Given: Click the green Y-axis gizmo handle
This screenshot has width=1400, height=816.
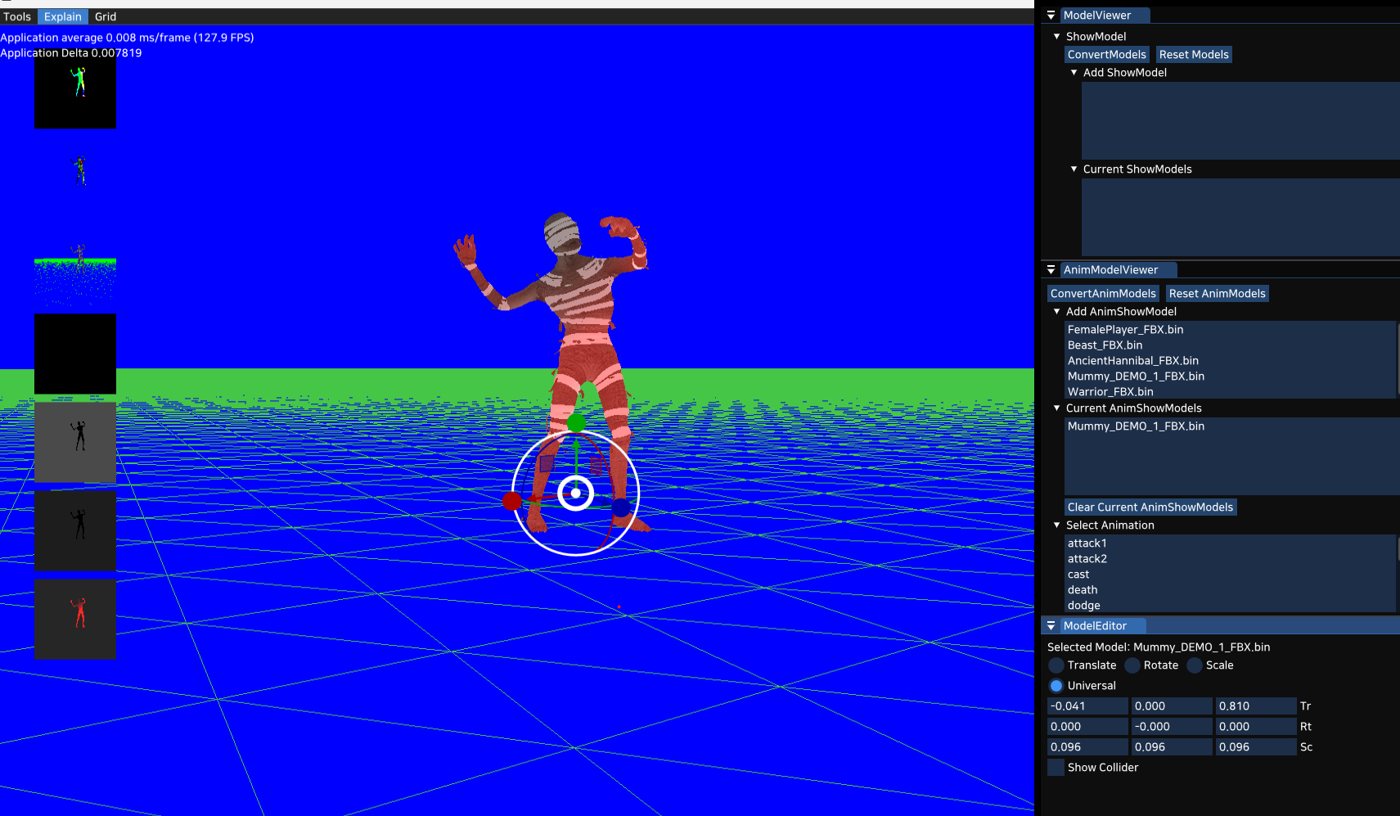Looking at the screenshot, I should pyautogui.click(x=576, y=423).
